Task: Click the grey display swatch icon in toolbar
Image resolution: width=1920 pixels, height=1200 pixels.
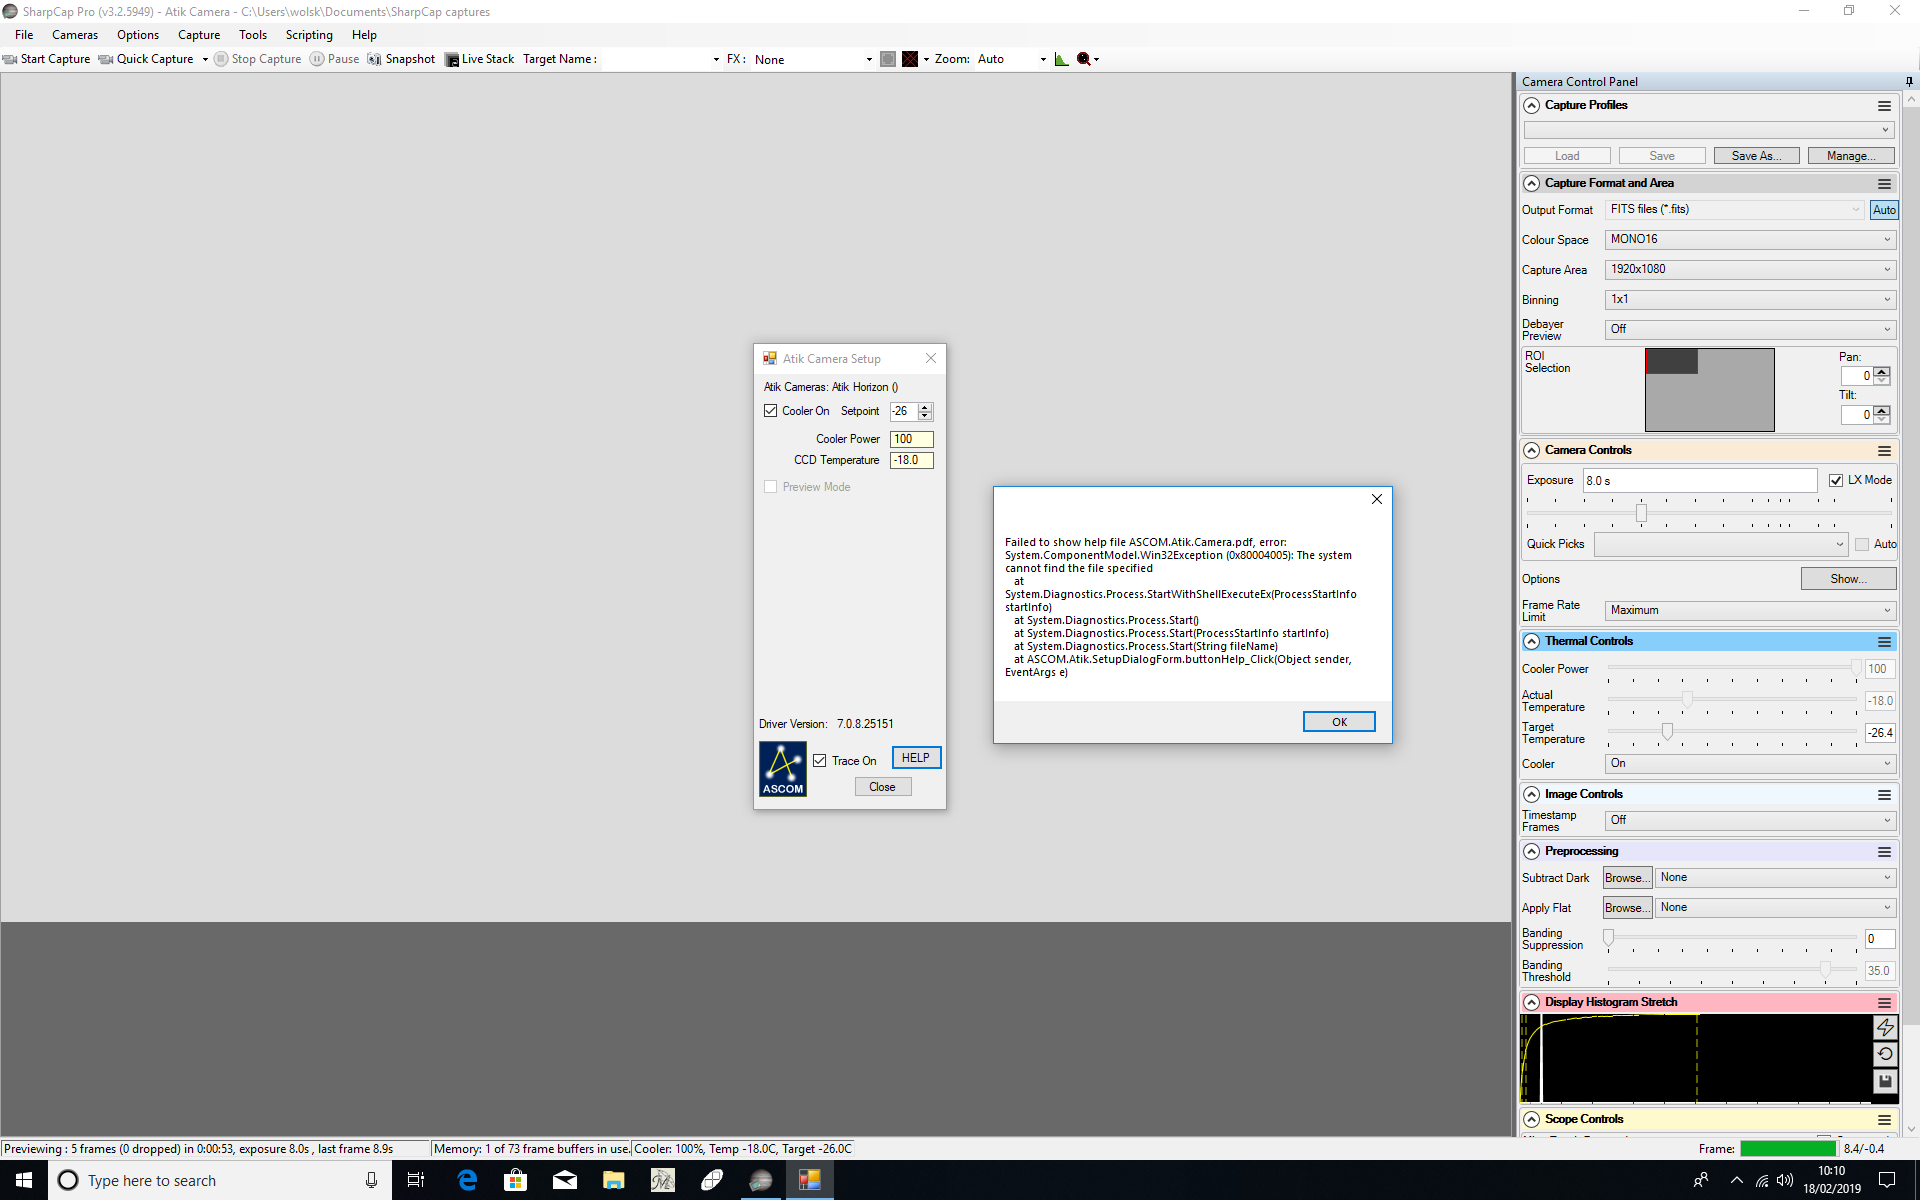Action: point(888,59)
